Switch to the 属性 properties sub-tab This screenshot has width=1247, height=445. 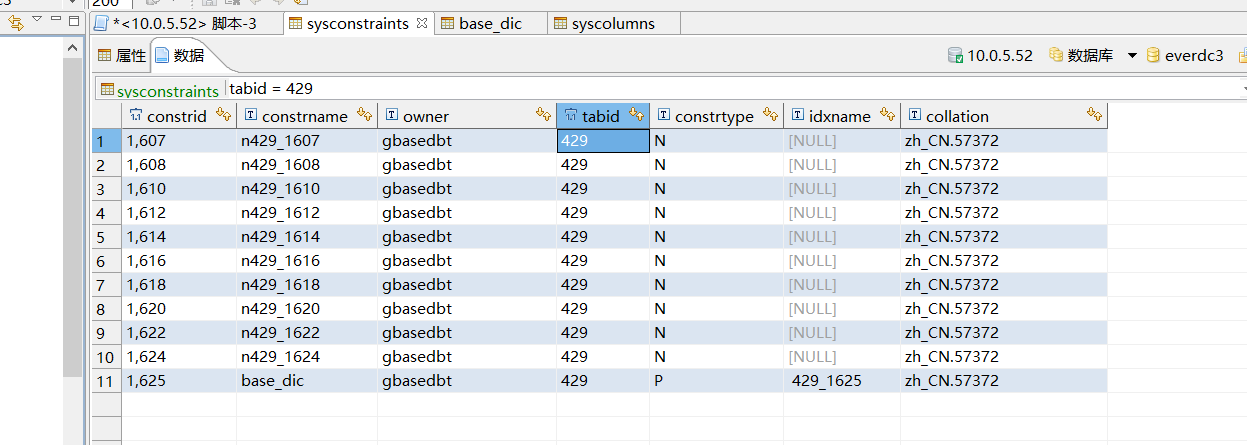122,56
